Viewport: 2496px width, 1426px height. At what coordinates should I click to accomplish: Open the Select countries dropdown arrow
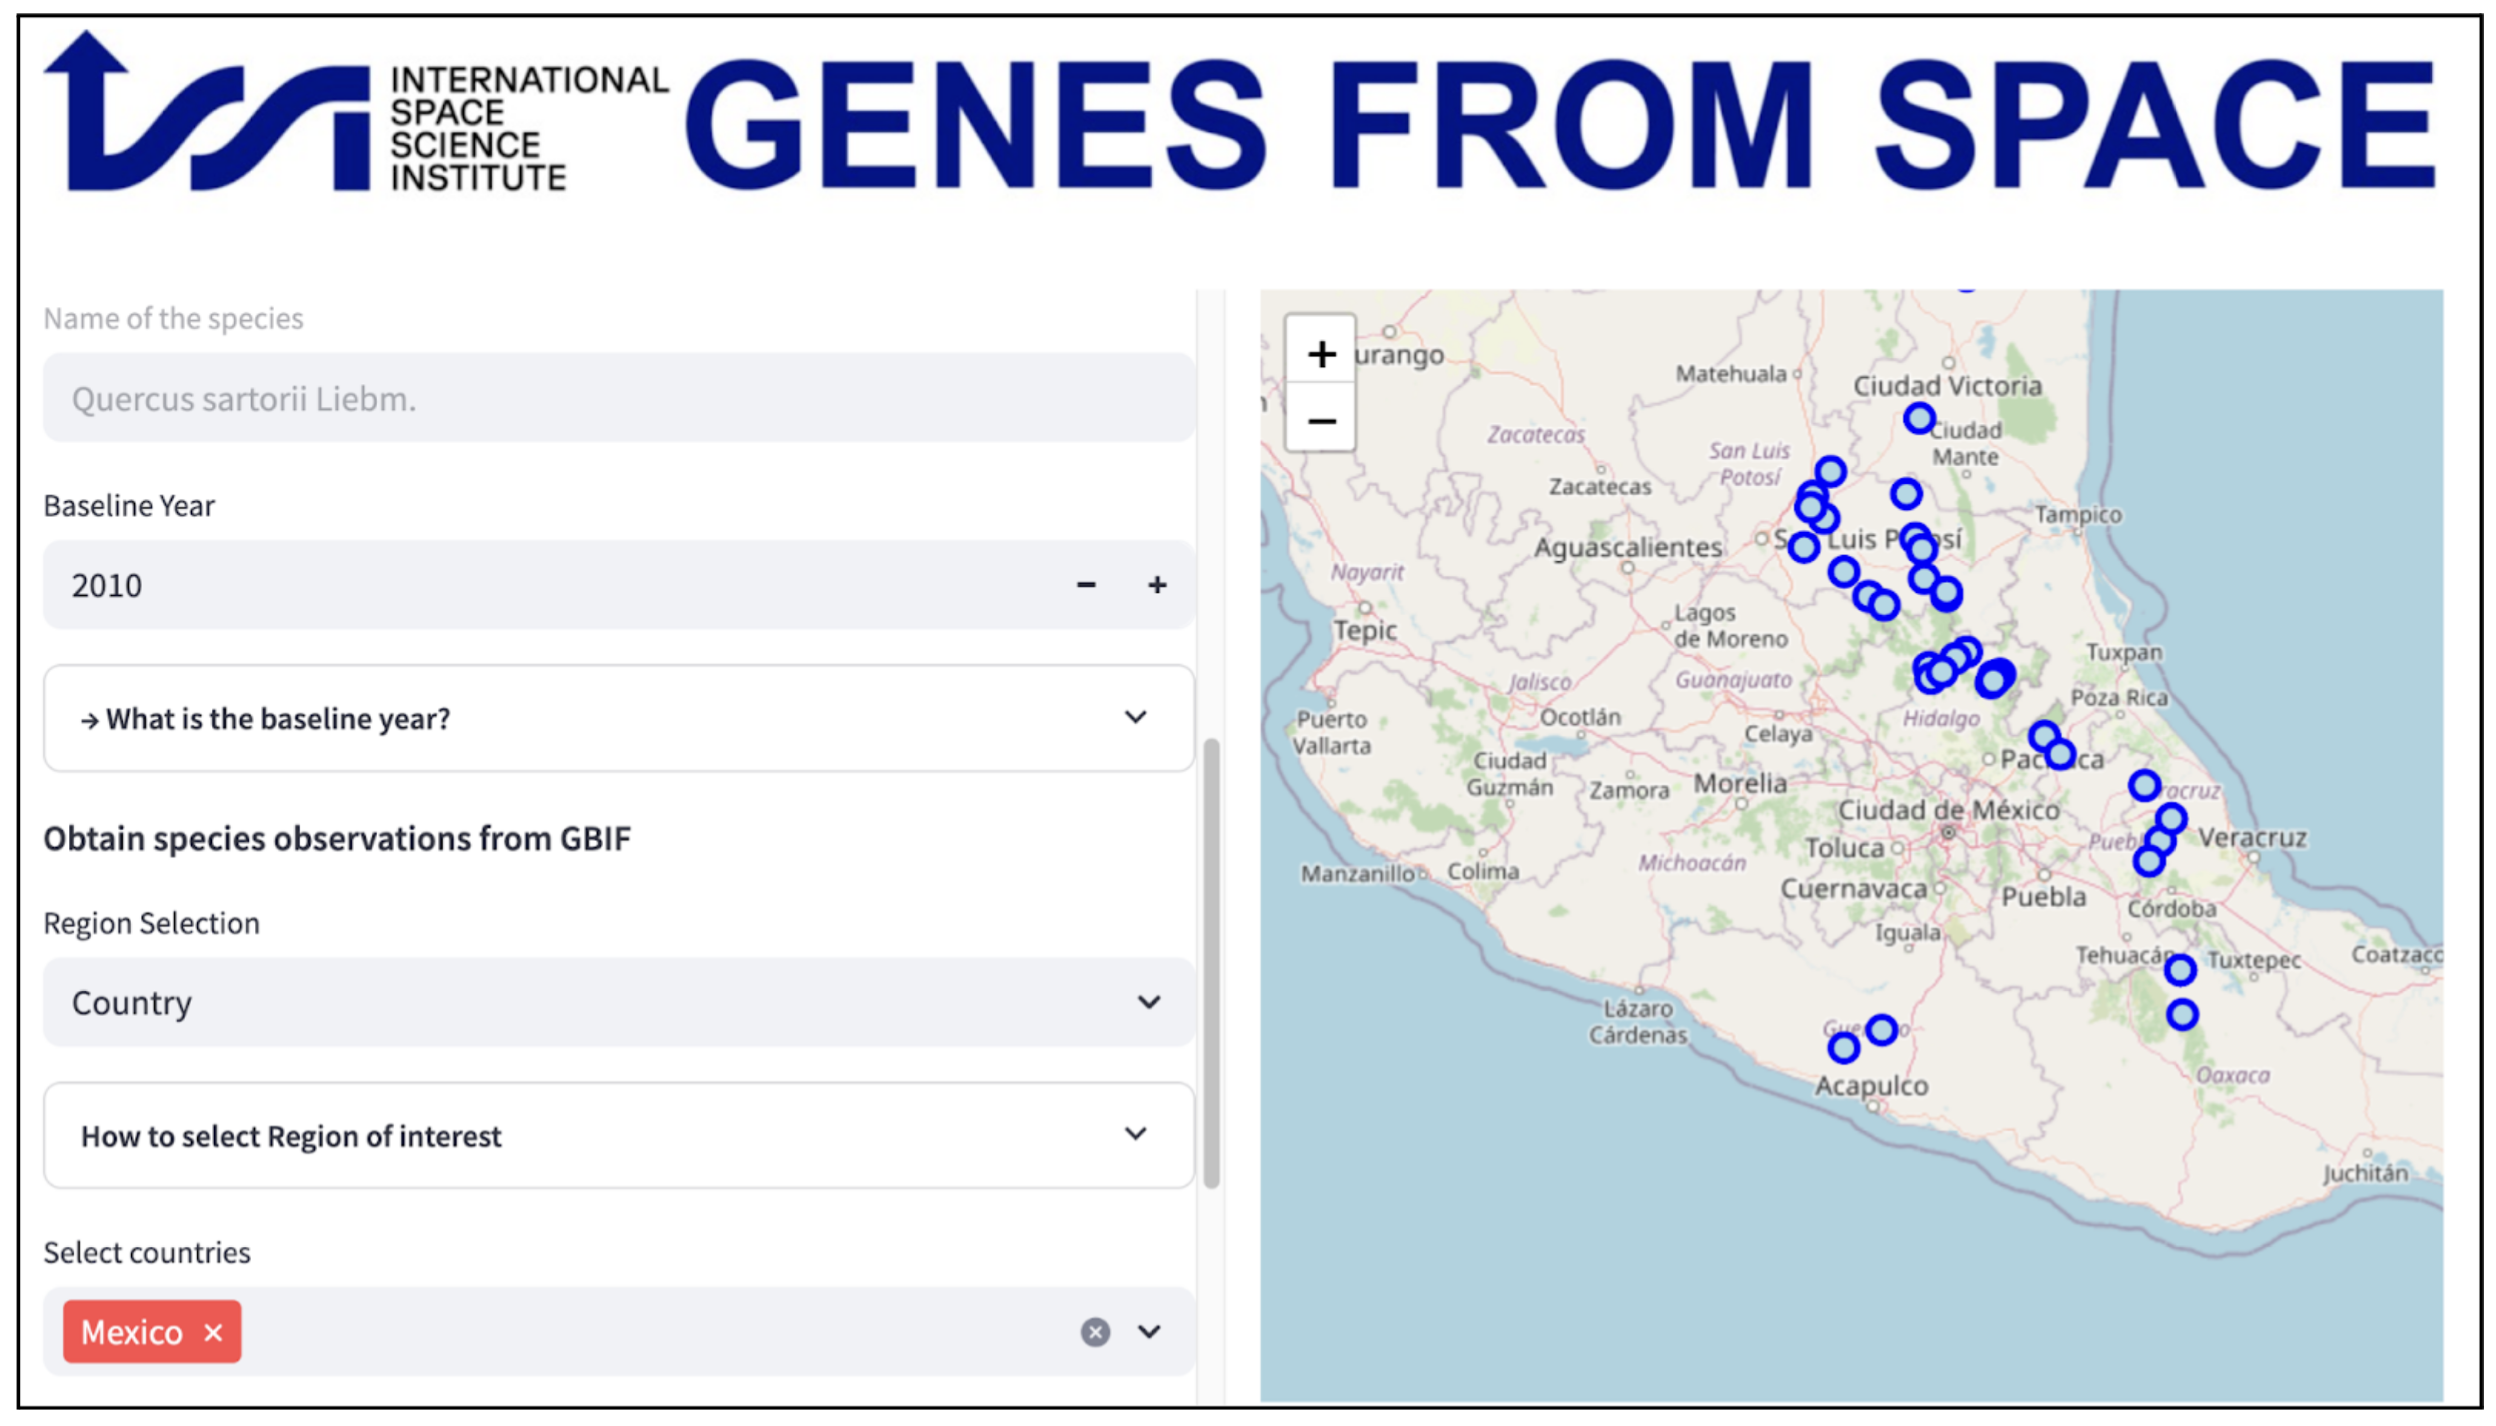click(x=1150, y=1332)
